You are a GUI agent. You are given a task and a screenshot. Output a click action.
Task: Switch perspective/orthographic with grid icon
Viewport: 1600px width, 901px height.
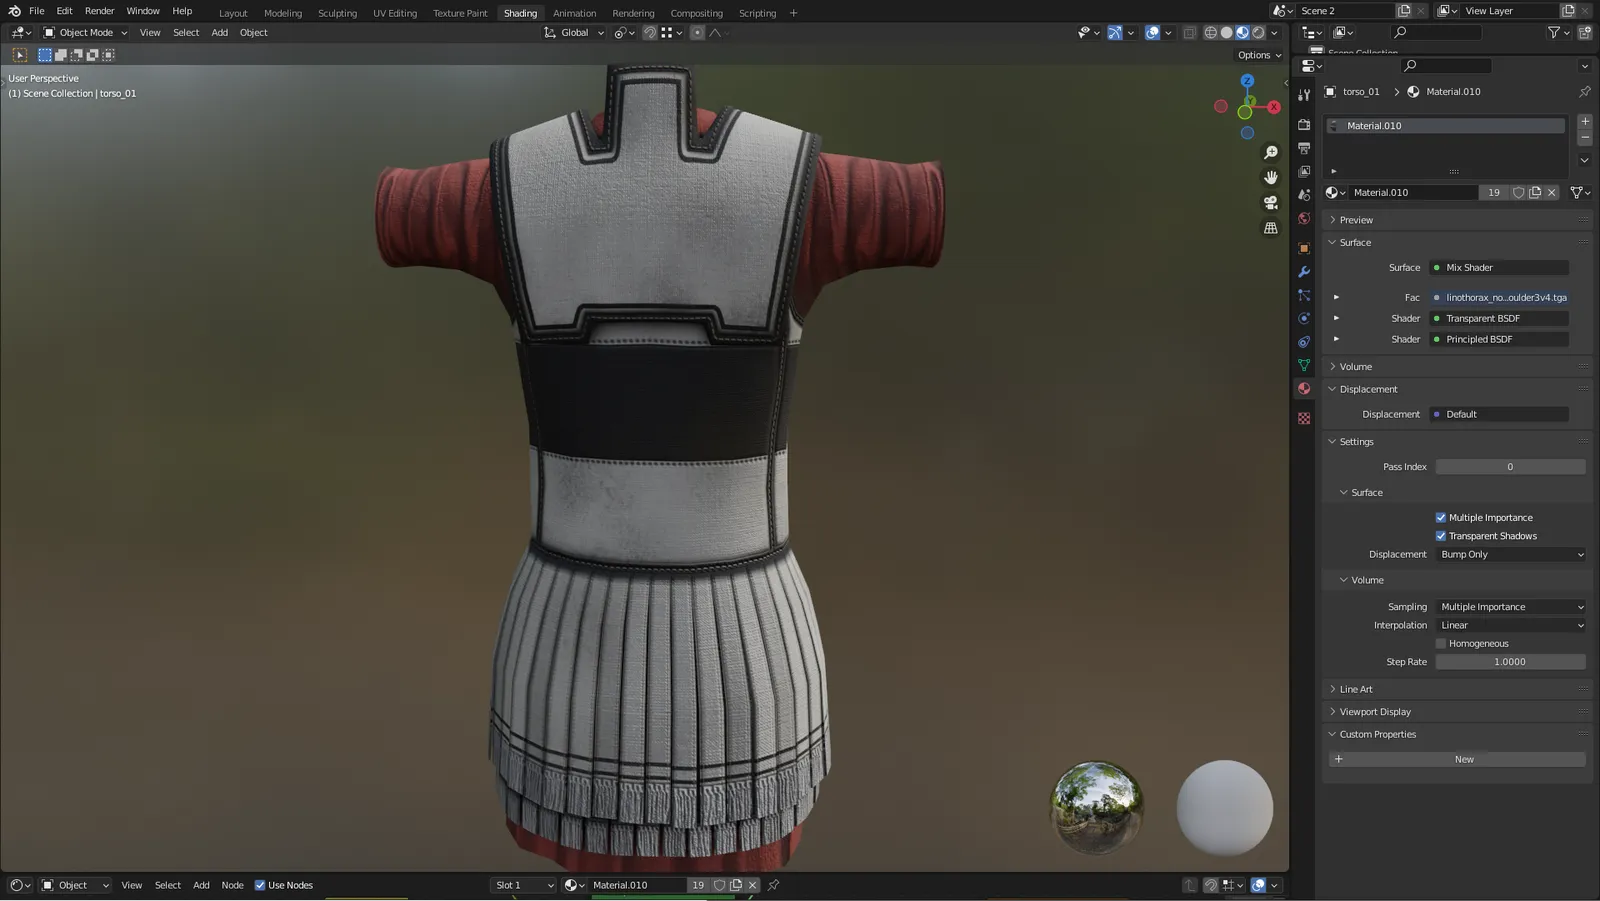(1271, 228)
